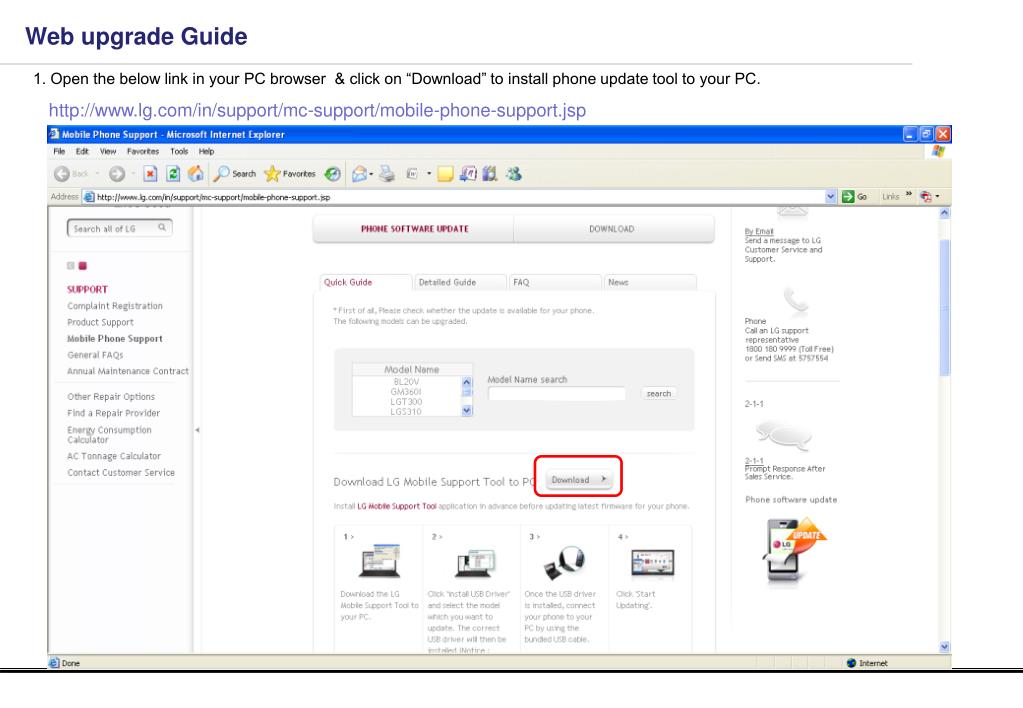1023x708 pixels.
Task: Open the Tools menu
Action: pyautogui.click(x=179, y=151)
